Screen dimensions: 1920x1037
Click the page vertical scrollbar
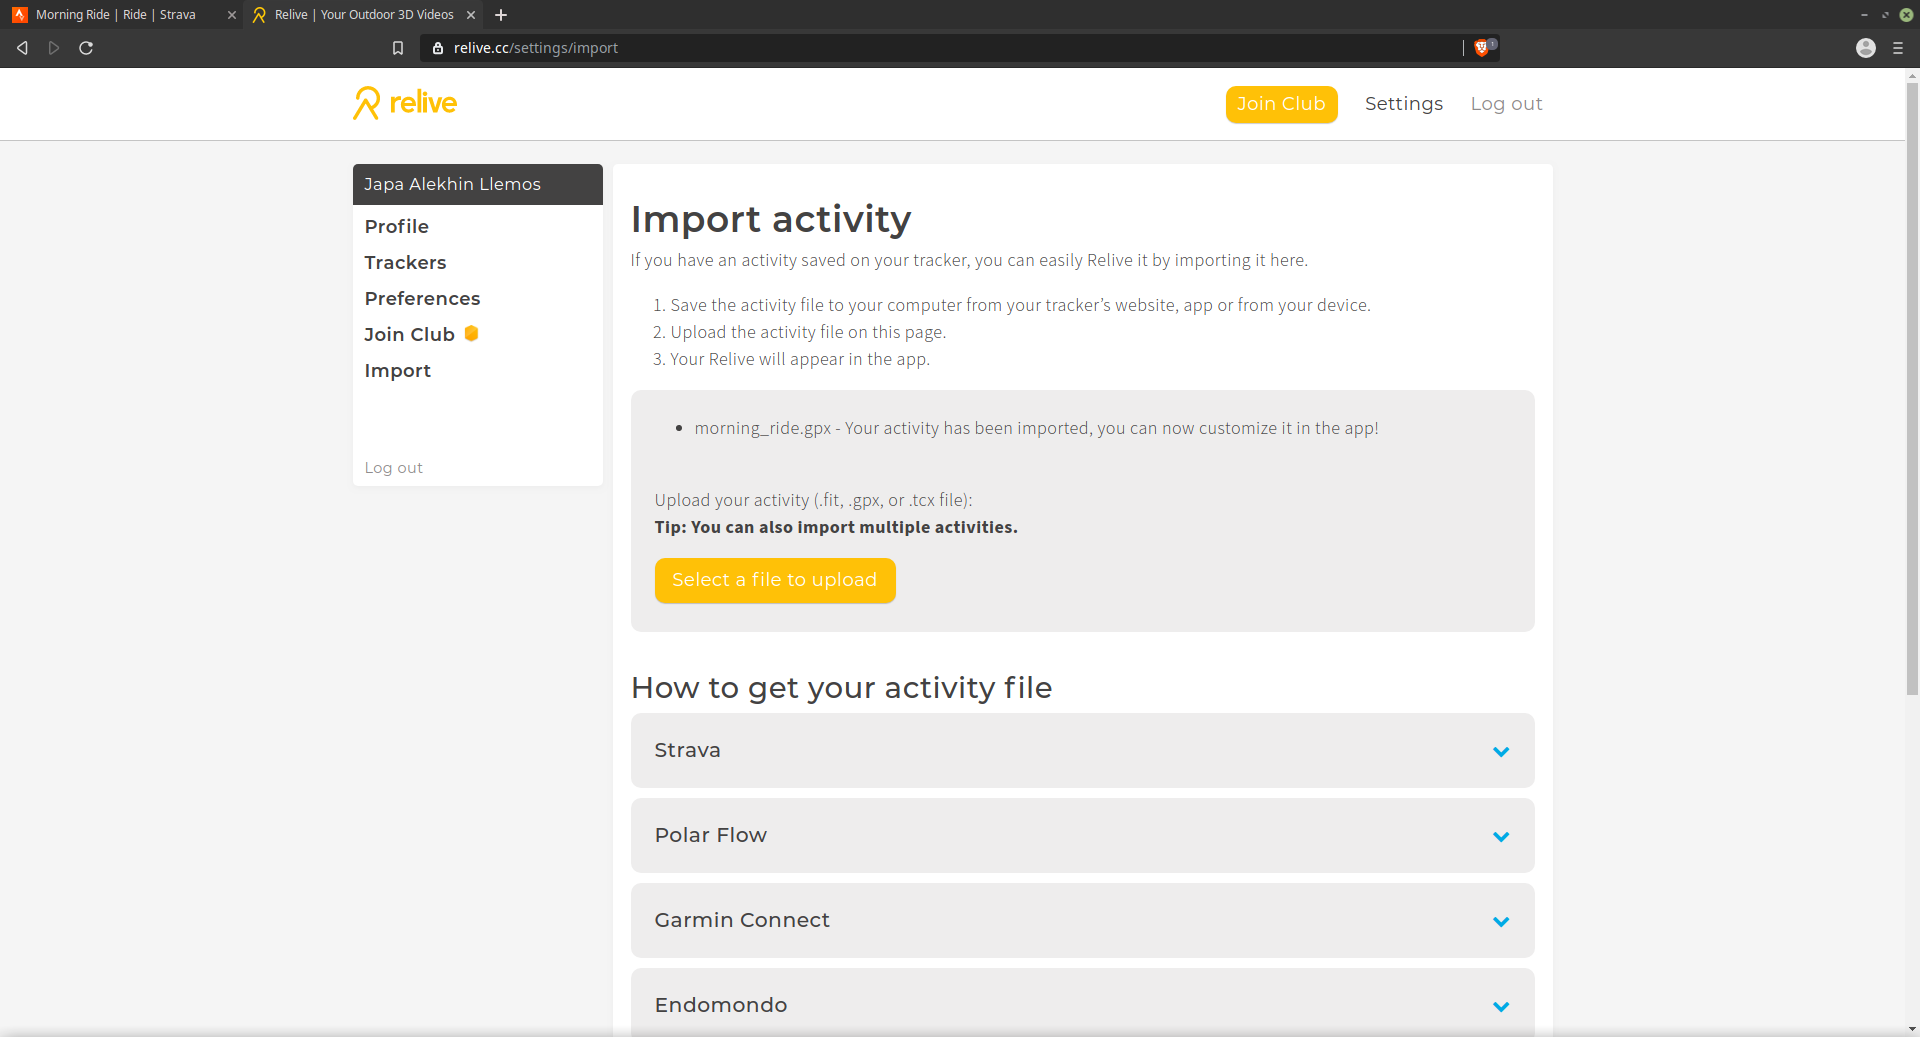pos(1911,400)
